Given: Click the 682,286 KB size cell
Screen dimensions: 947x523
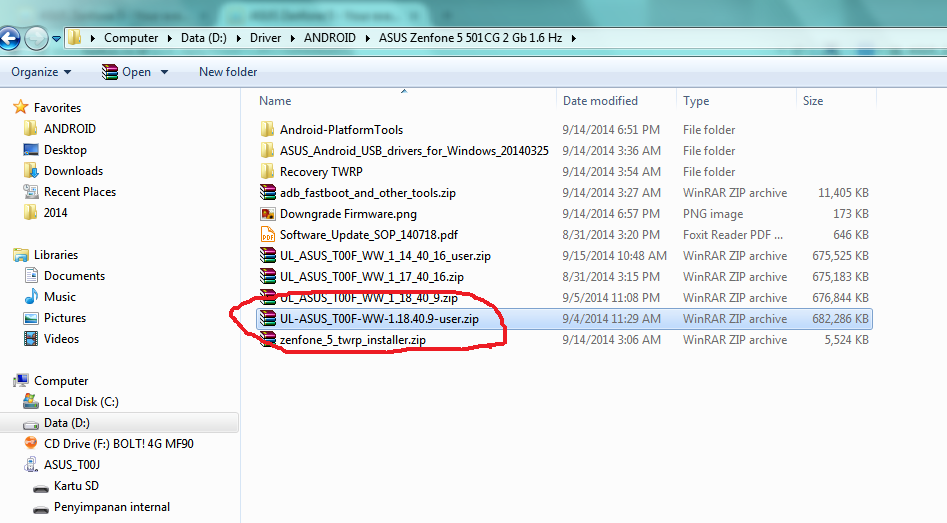Looking at the screenshot, I should [840, 318].
